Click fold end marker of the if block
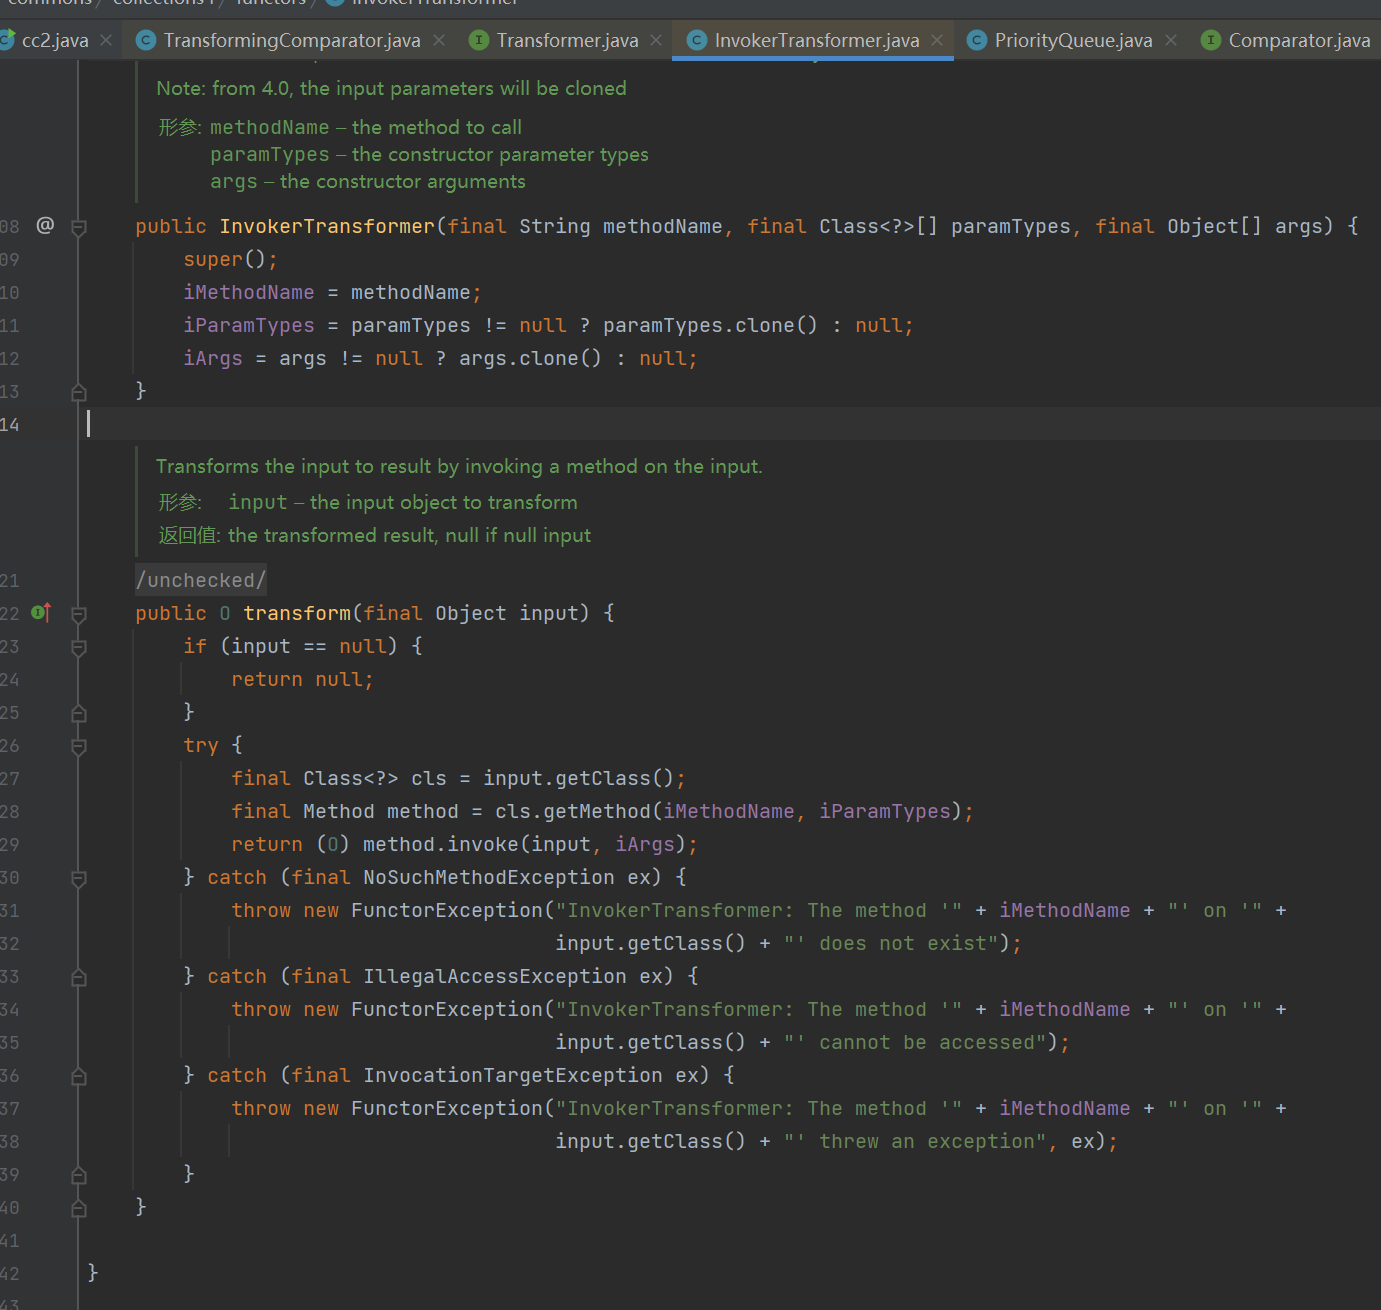 [x=79, y=713]
